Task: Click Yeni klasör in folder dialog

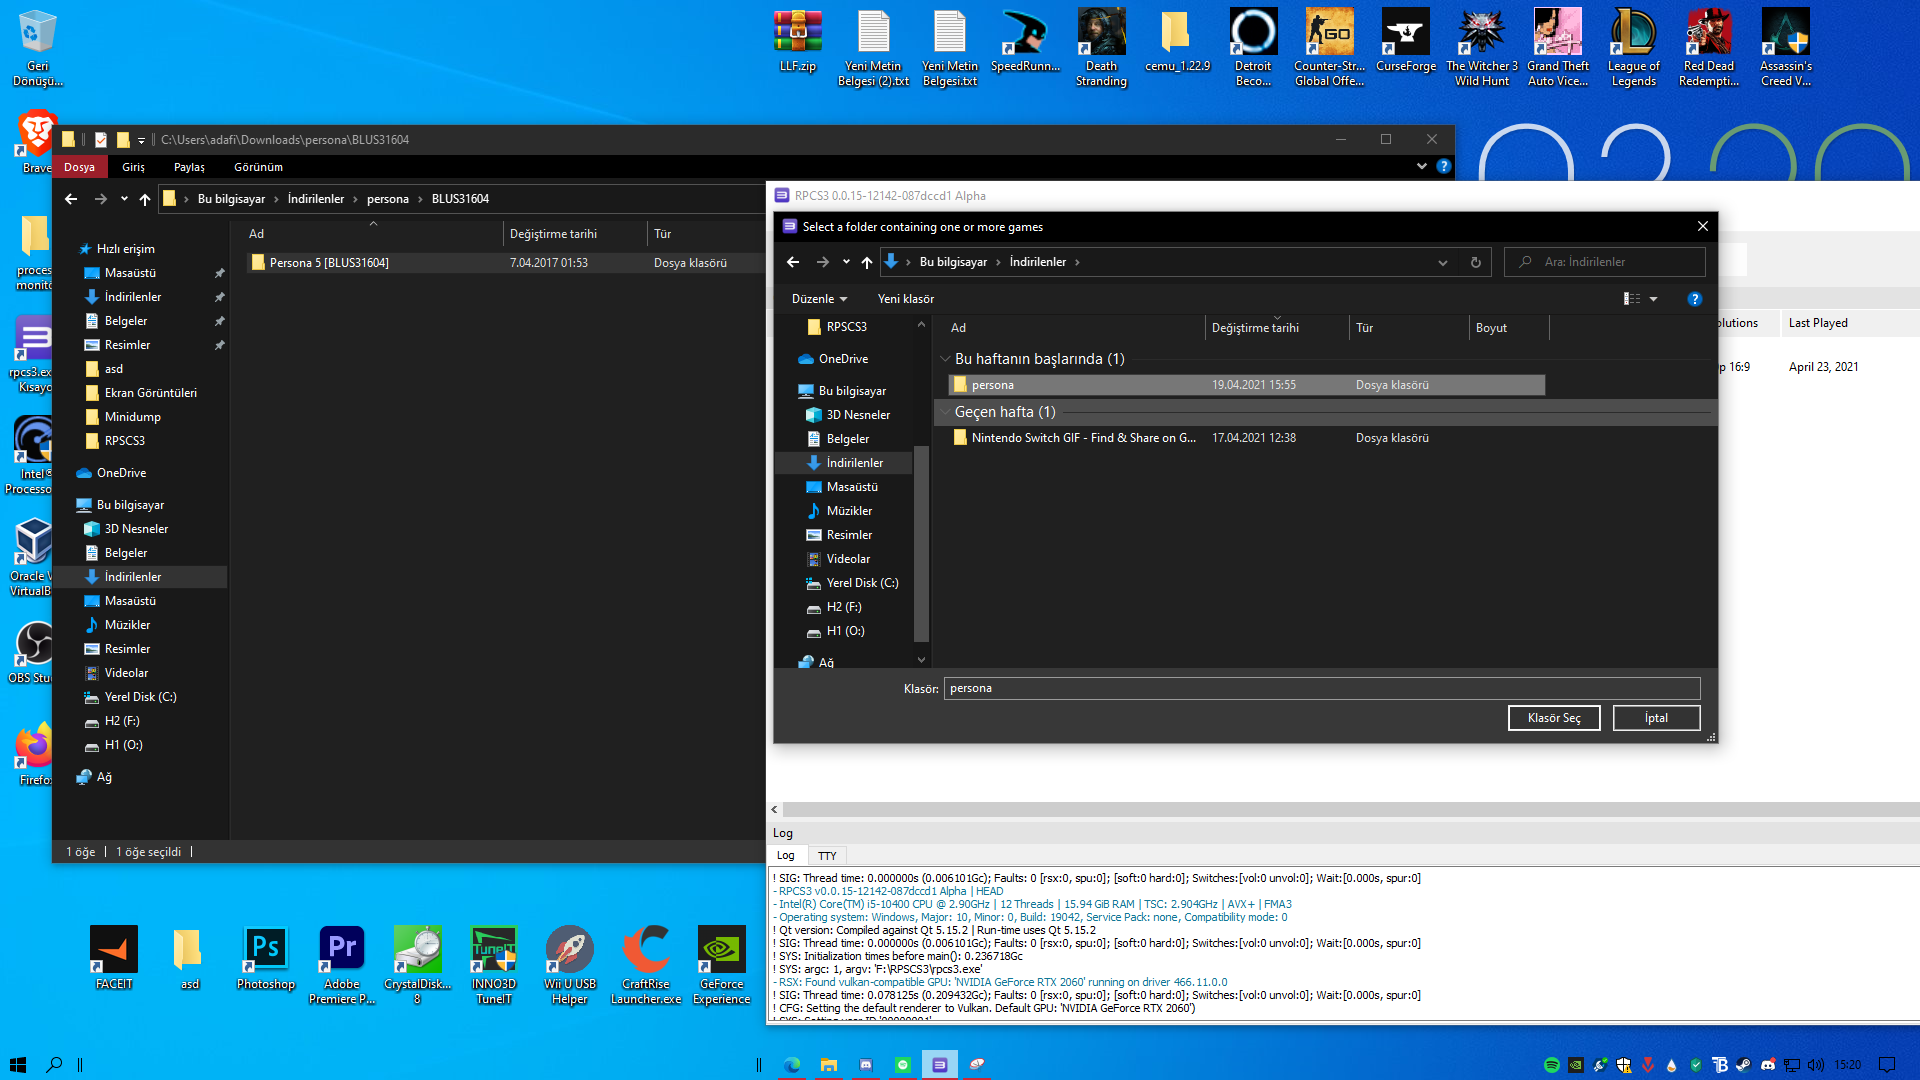Action: click(x=905, y=299)
